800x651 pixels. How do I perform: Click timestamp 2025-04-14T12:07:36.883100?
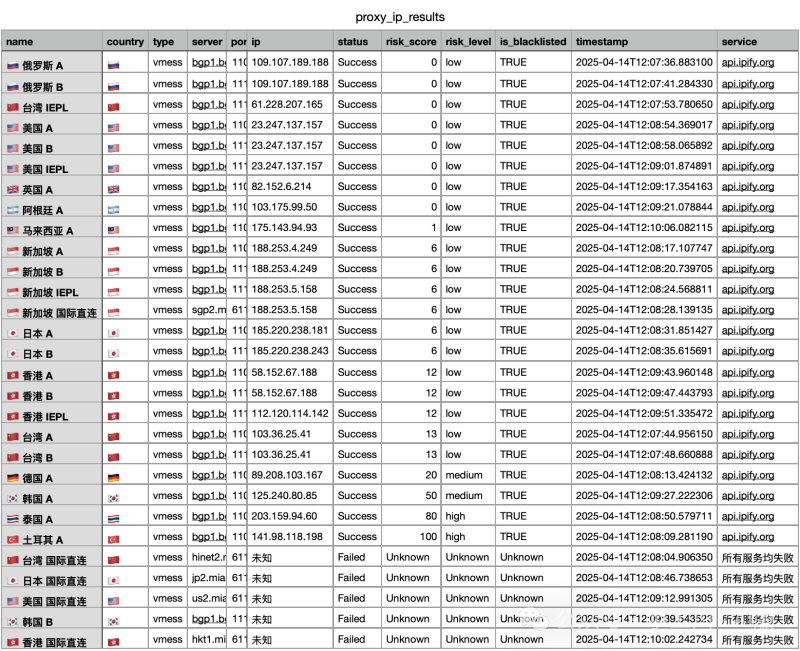(644, 62)
